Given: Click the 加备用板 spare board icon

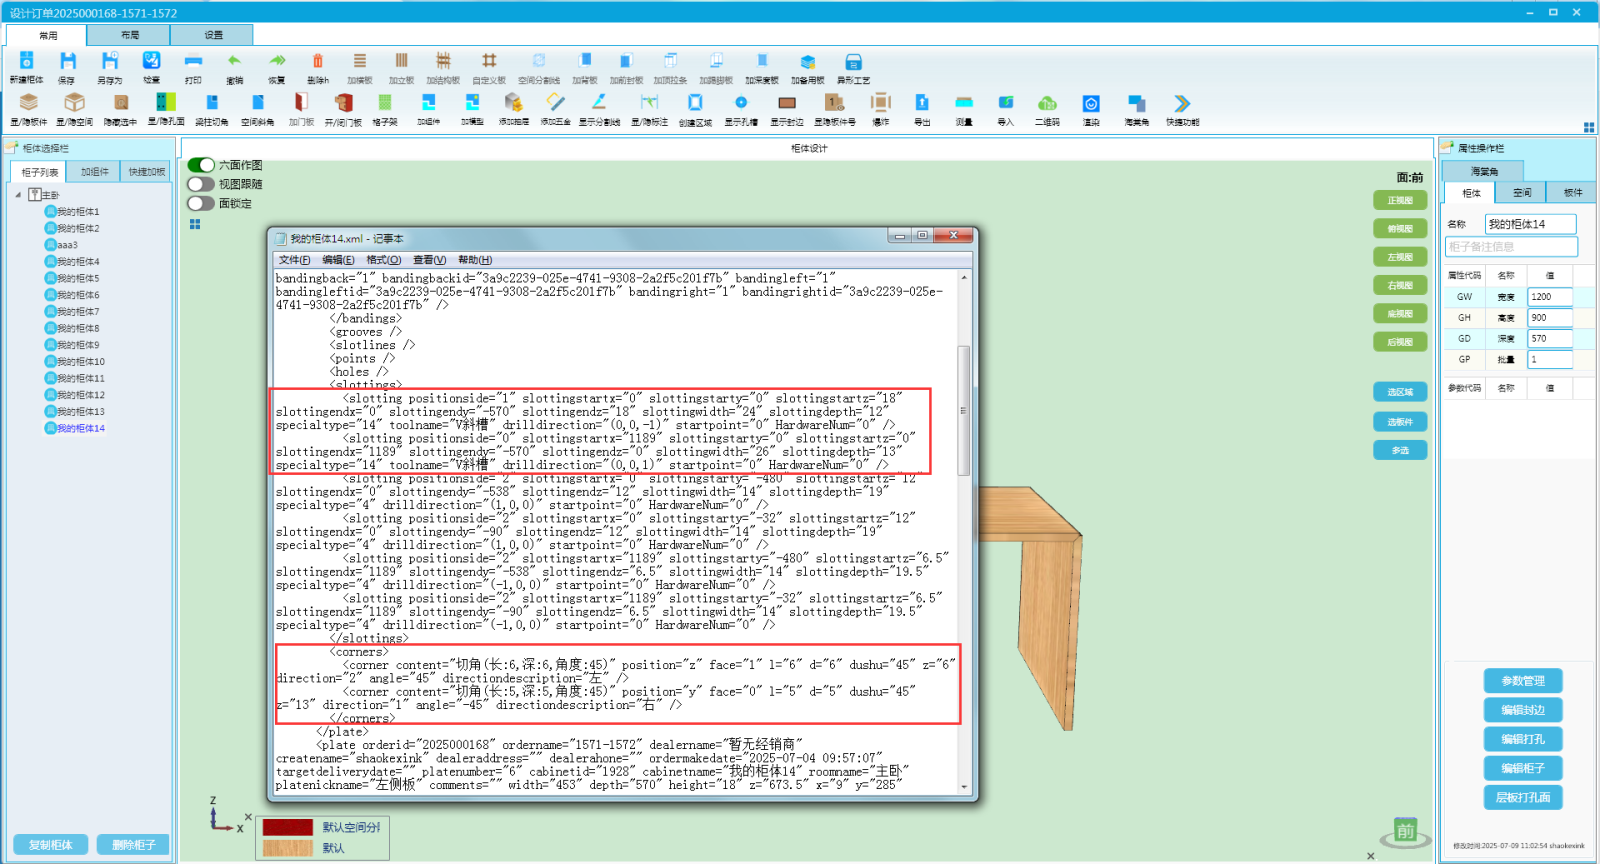Looking at the screenshot, I should click(x=808, y=62).
